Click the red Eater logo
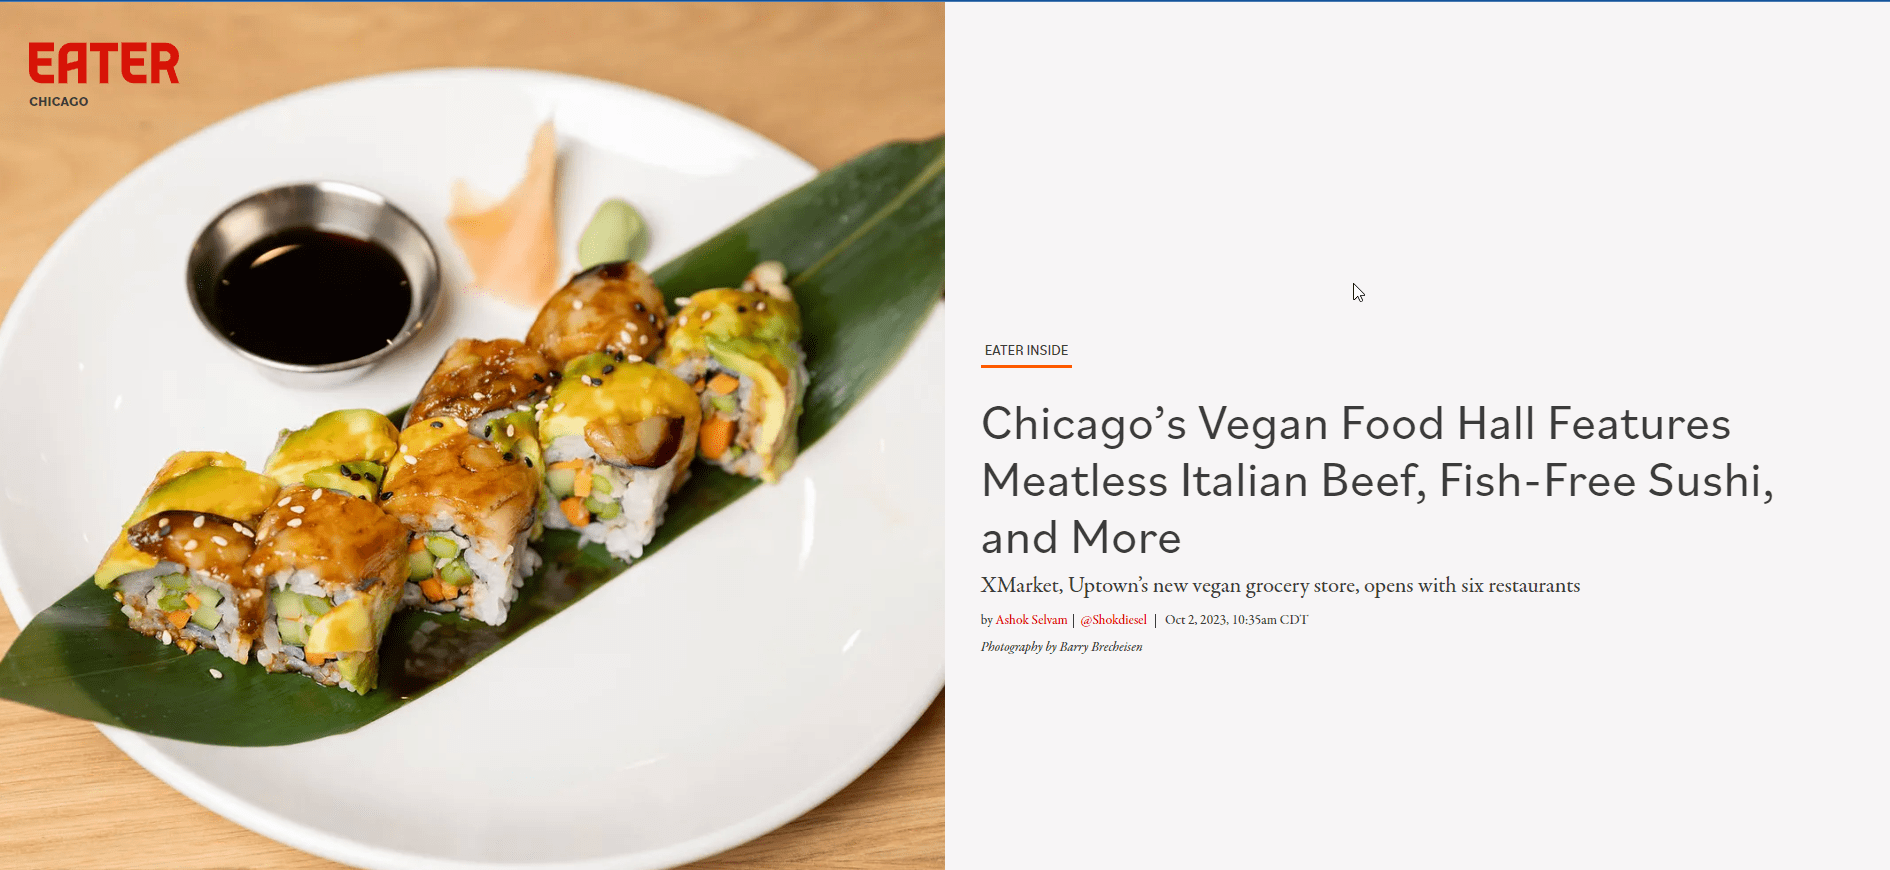The height and width of the screenshot is (870, 1890). pos(104,63)
